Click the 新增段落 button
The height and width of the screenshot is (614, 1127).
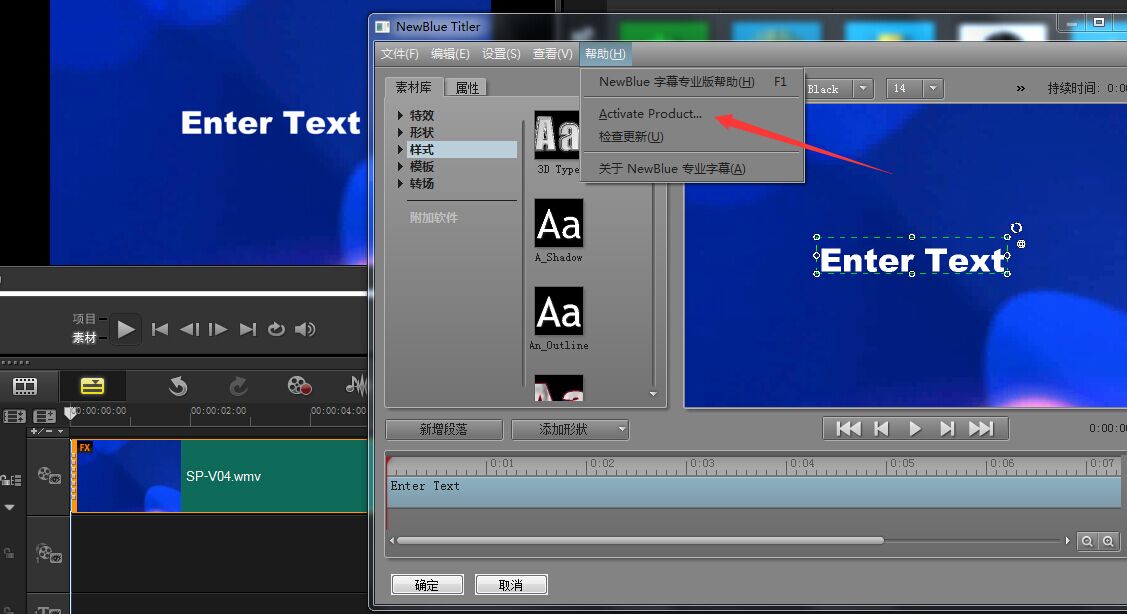[443, 429]
